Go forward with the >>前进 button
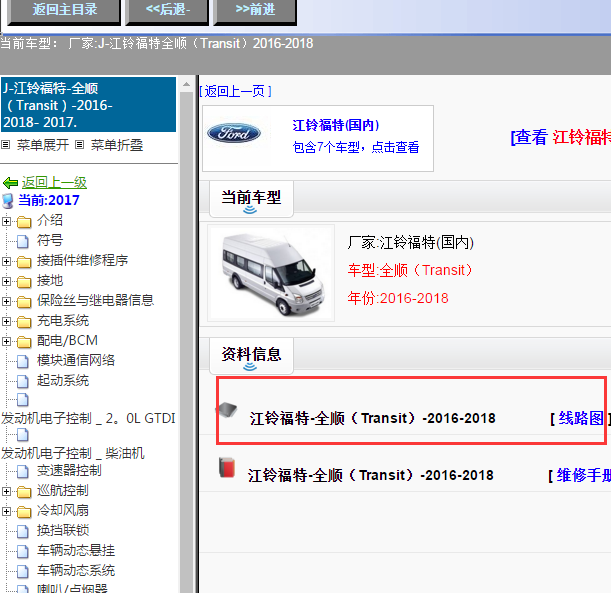This screenshot has height=593, width=611. [255, 10]
